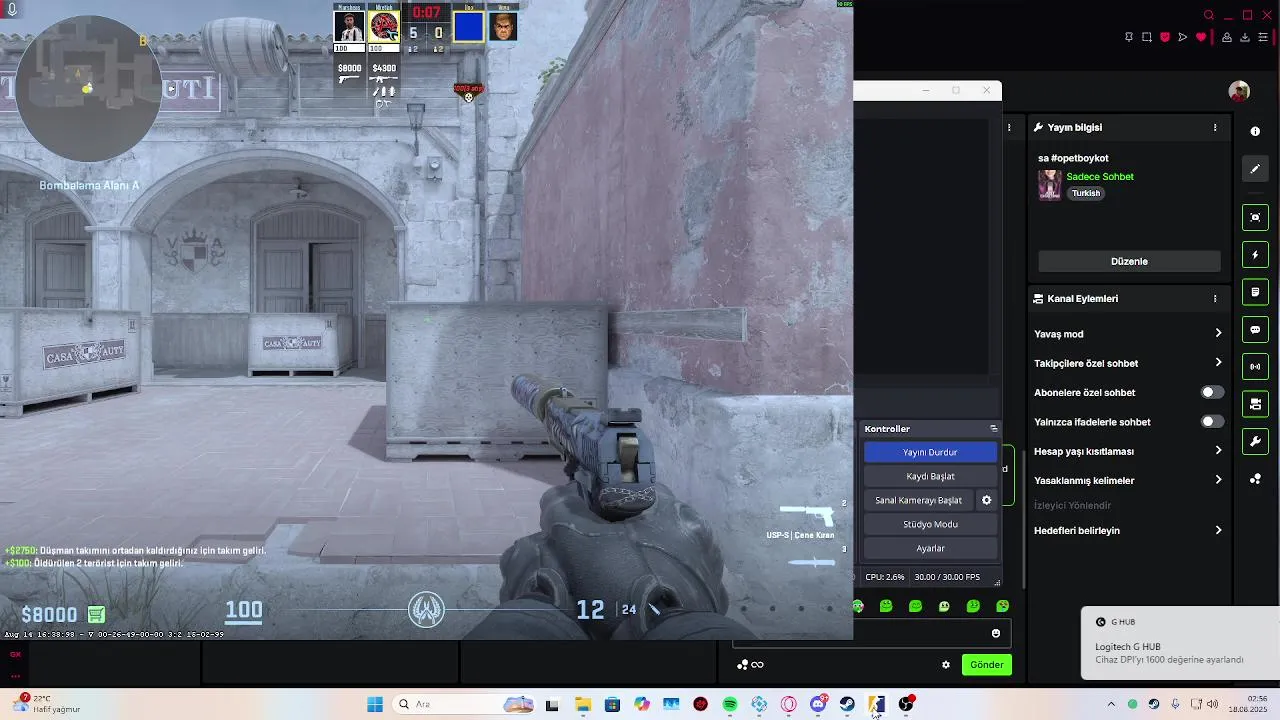Open the broadcast signal icon in sidebar
The width and height of the screenshot is (1280, 720).
click(1255, 367)
